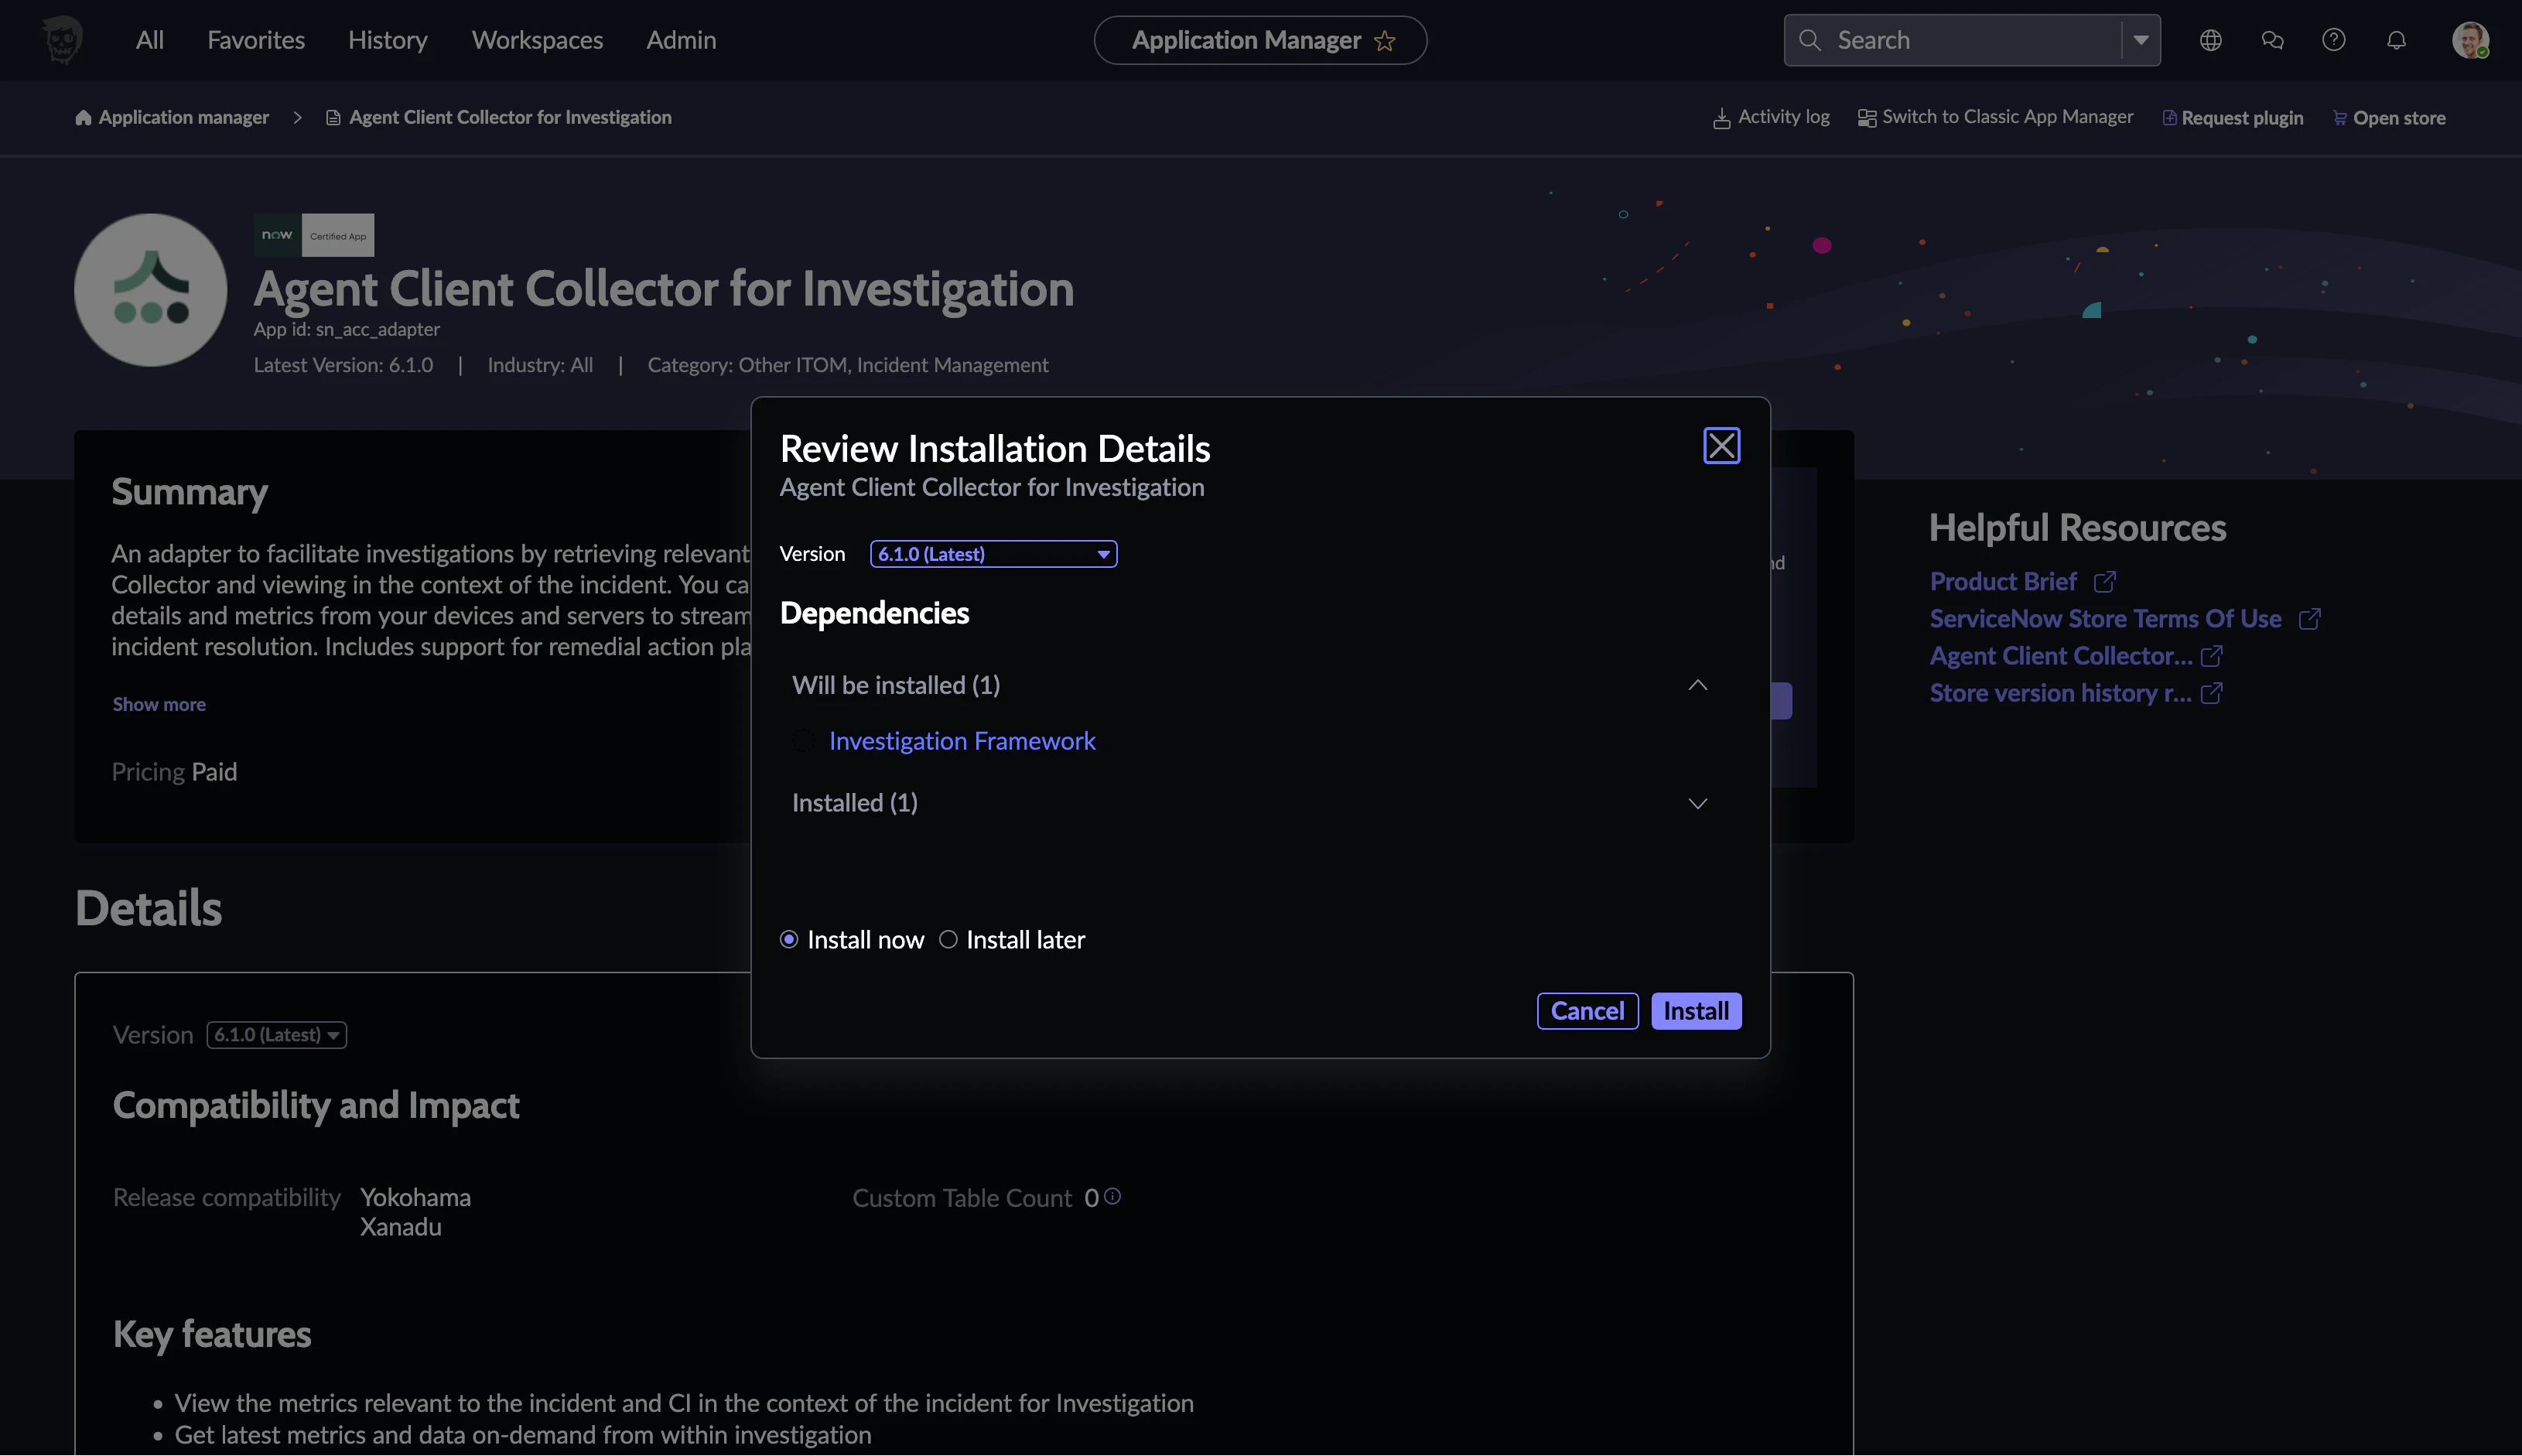Open the Version dropdown in the dialog
The image size is (2522, 1456).
(x=993, y=554)
